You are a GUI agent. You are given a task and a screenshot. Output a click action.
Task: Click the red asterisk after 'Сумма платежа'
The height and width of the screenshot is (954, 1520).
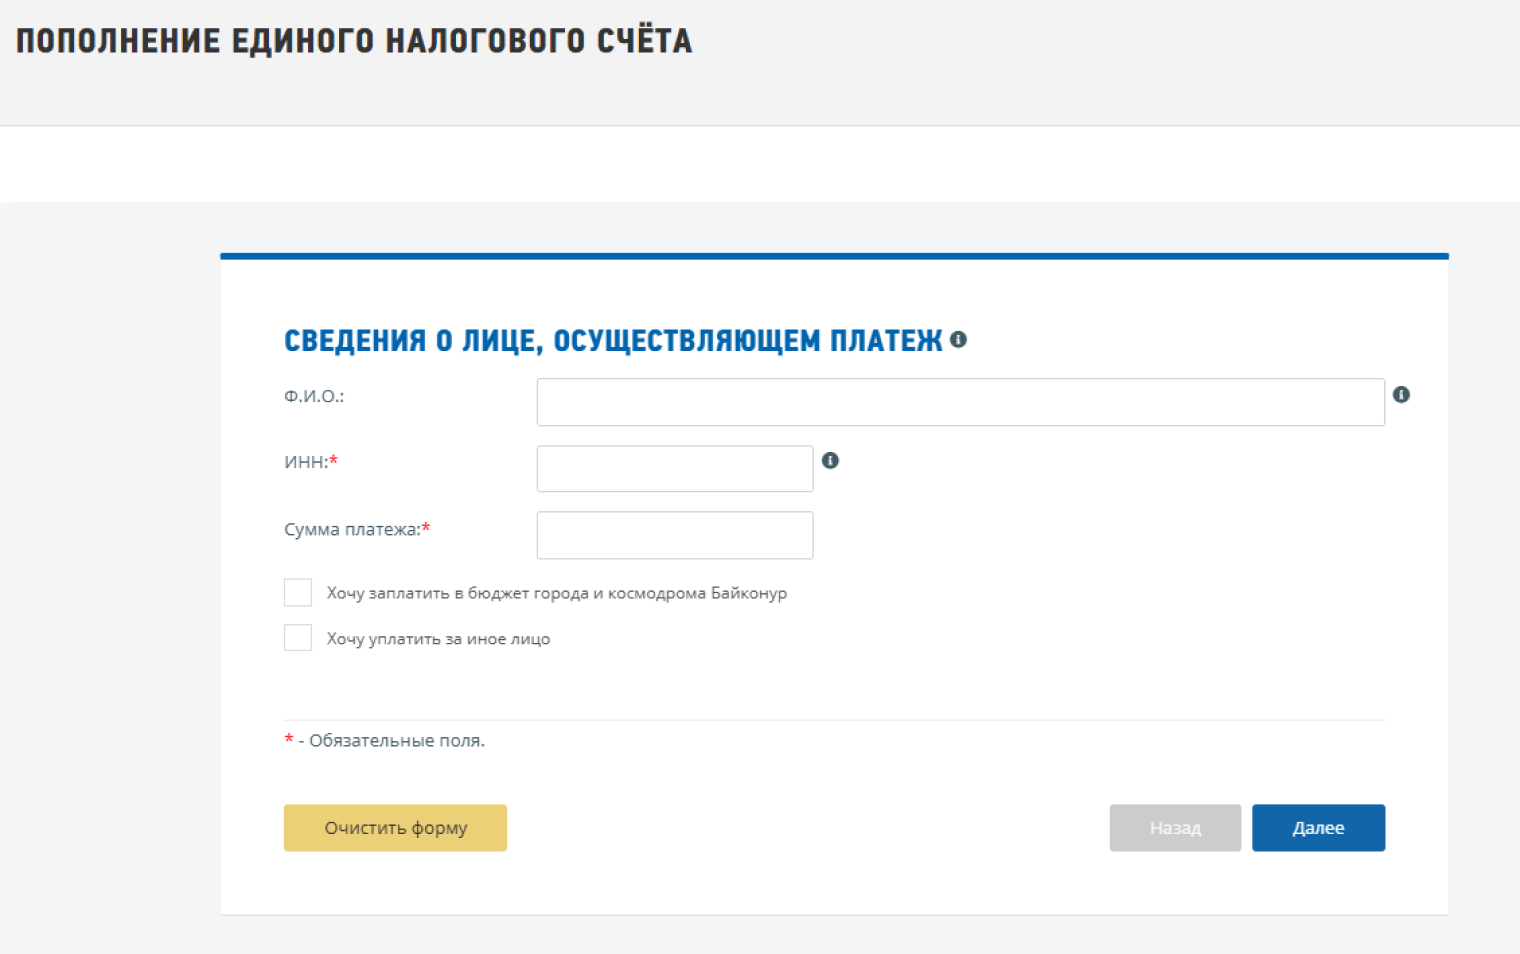coord(426,528)
